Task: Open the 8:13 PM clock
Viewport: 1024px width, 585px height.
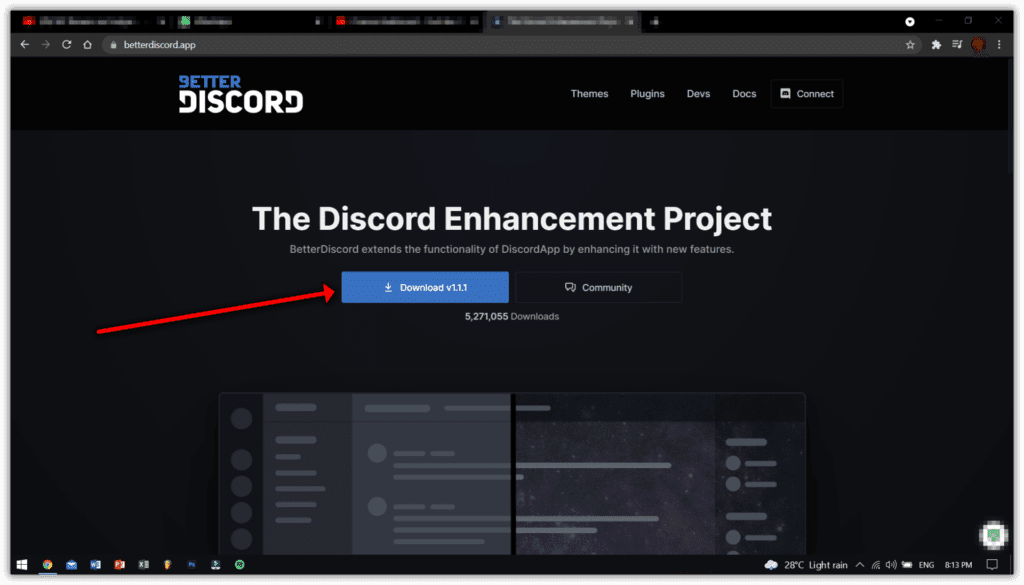Action: (958, 565)
